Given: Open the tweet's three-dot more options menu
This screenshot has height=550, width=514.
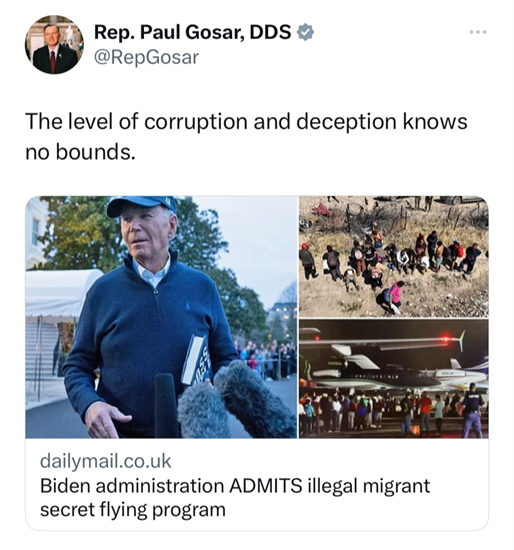Looking at the screenshot, I should [x=478, y=32].
